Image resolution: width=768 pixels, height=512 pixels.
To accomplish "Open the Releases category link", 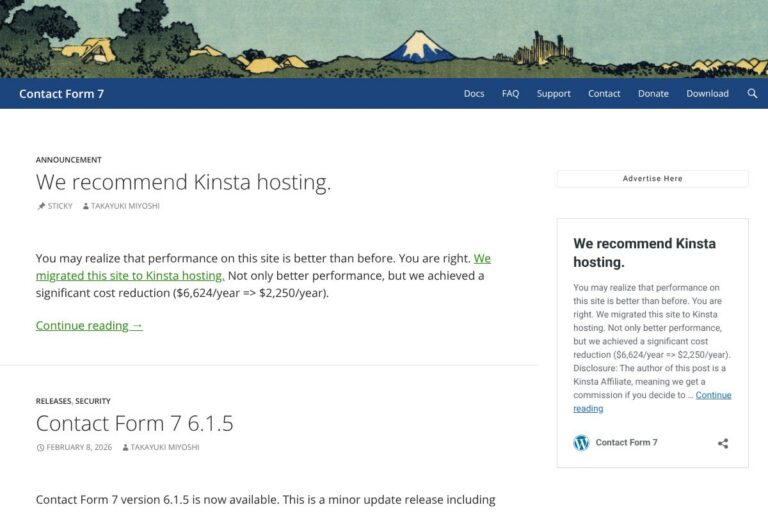I will [53, 401].
